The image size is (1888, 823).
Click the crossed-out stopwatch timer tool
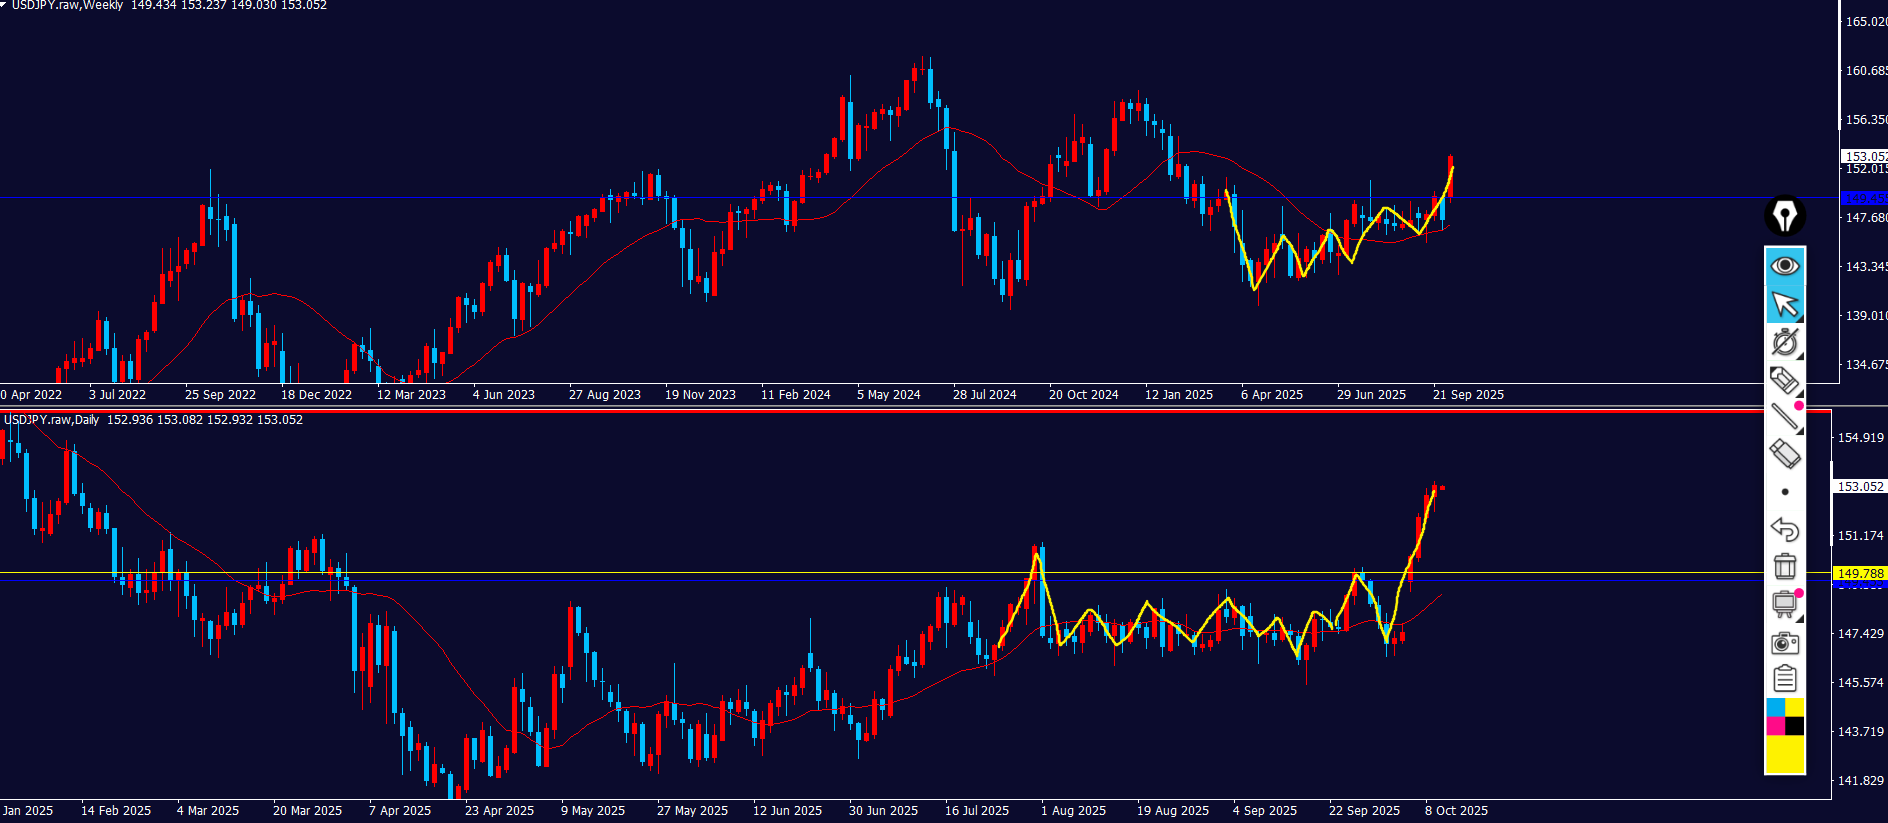pos(1785,343)
